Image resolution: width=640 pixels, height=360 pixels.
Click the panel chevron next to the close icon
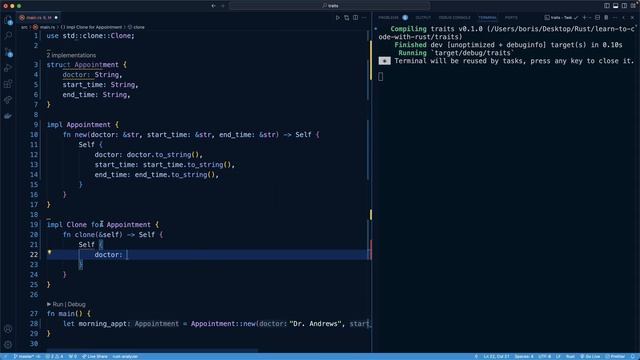tap(624, 18)
